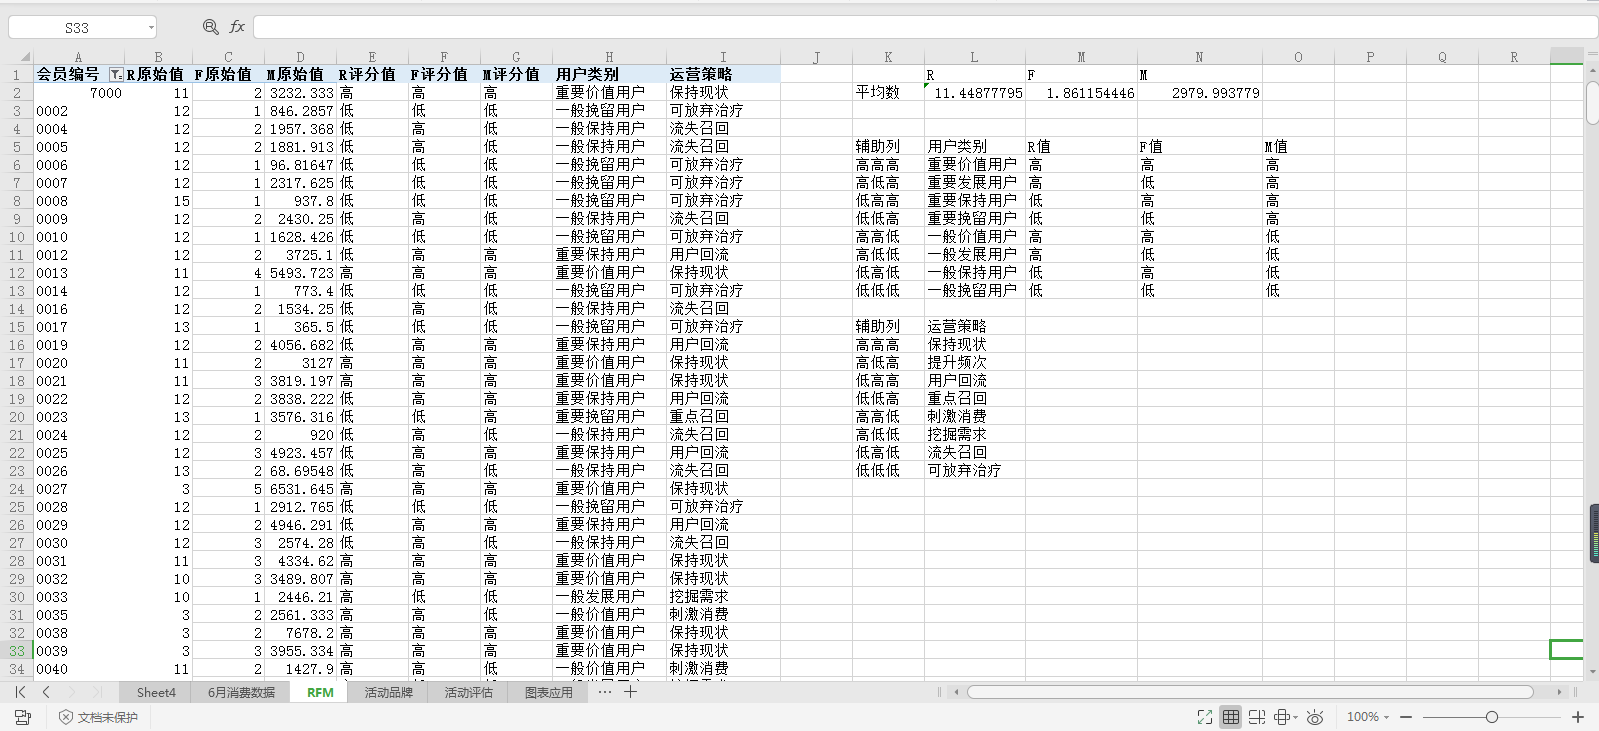
Task: Click the fx insert function icon
Action: click(x=237, y=27)
